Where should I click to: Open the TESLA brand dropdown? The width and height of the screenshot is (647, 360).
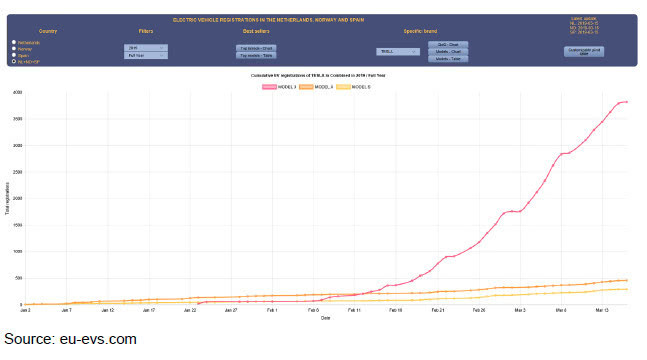pyautogui.click(x=398, y=52)
